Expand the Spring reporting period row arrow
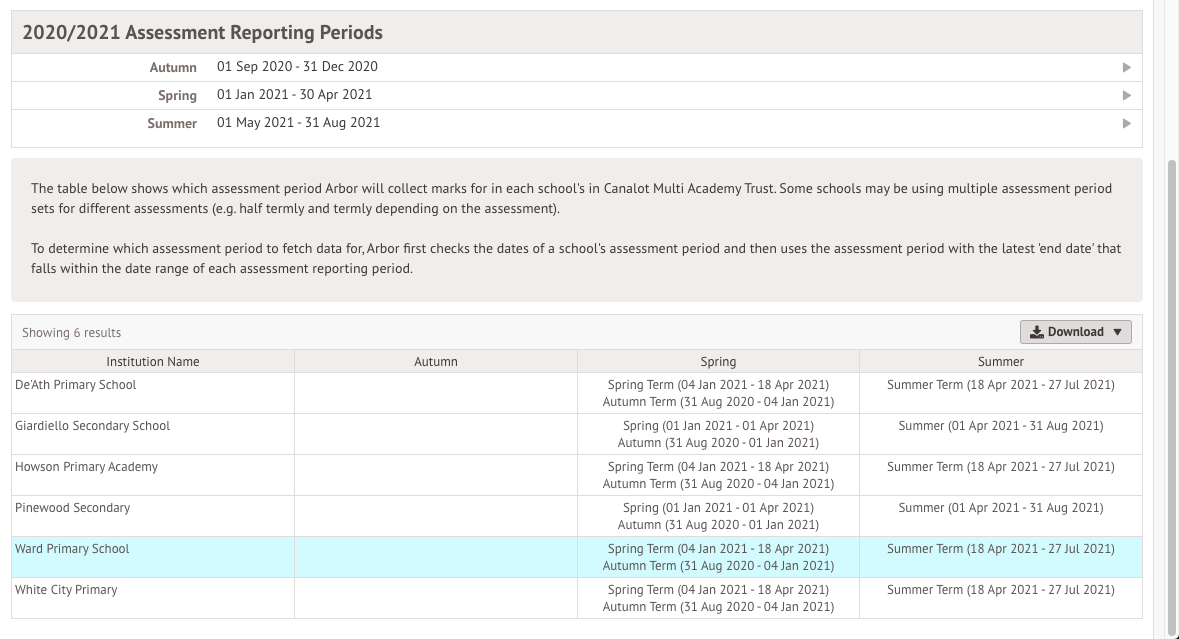 pyautogui.click(x=1126, y=95)
